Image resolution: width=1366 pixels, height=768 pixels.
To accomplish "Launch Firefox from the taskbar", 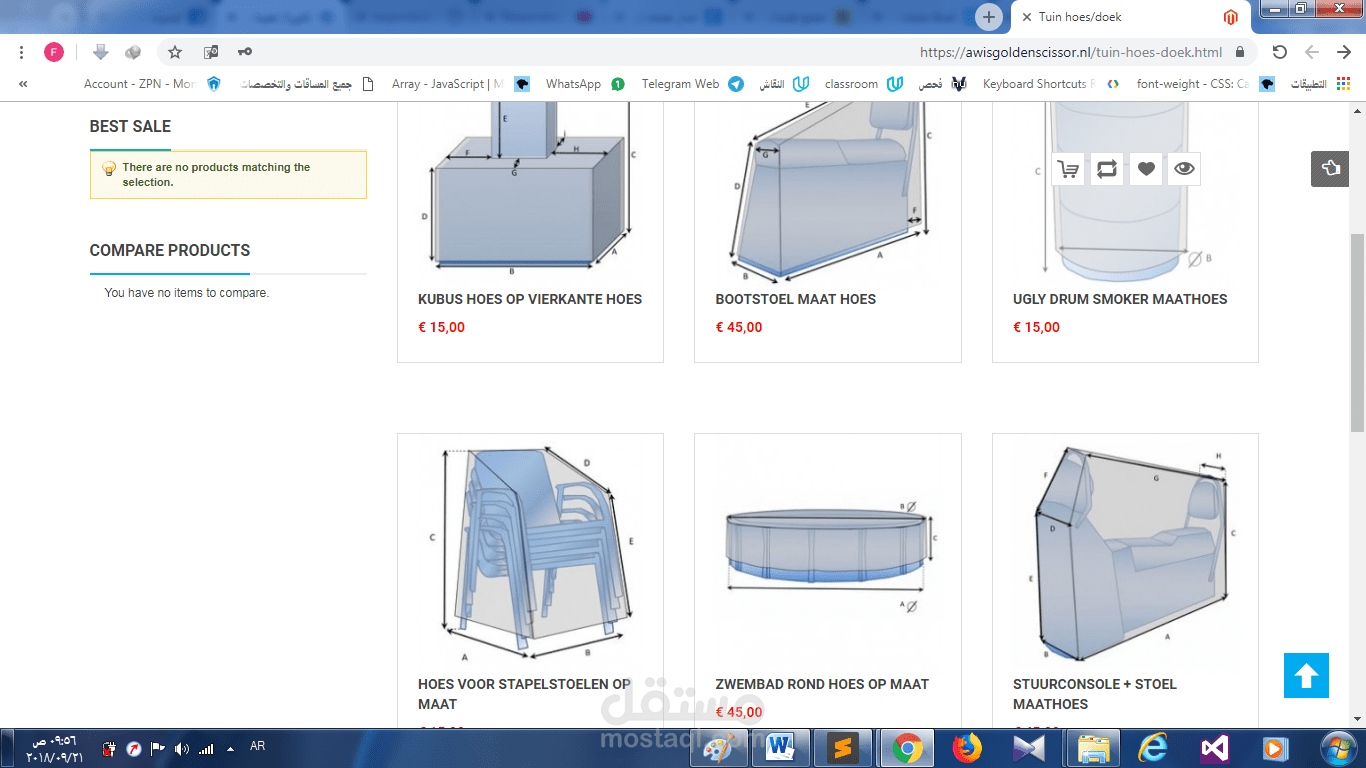I will point(967,747).
